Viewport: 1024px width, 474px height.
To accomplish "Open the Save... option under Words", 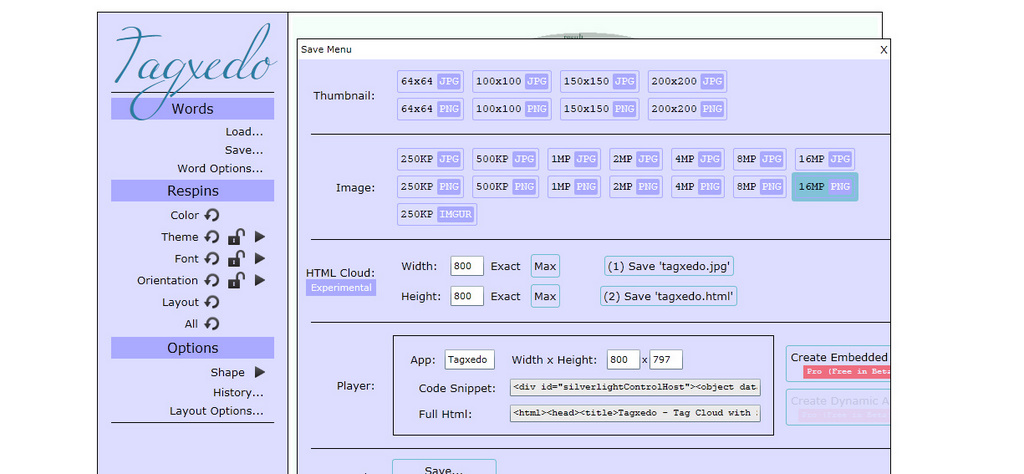I will coord(244,150).
